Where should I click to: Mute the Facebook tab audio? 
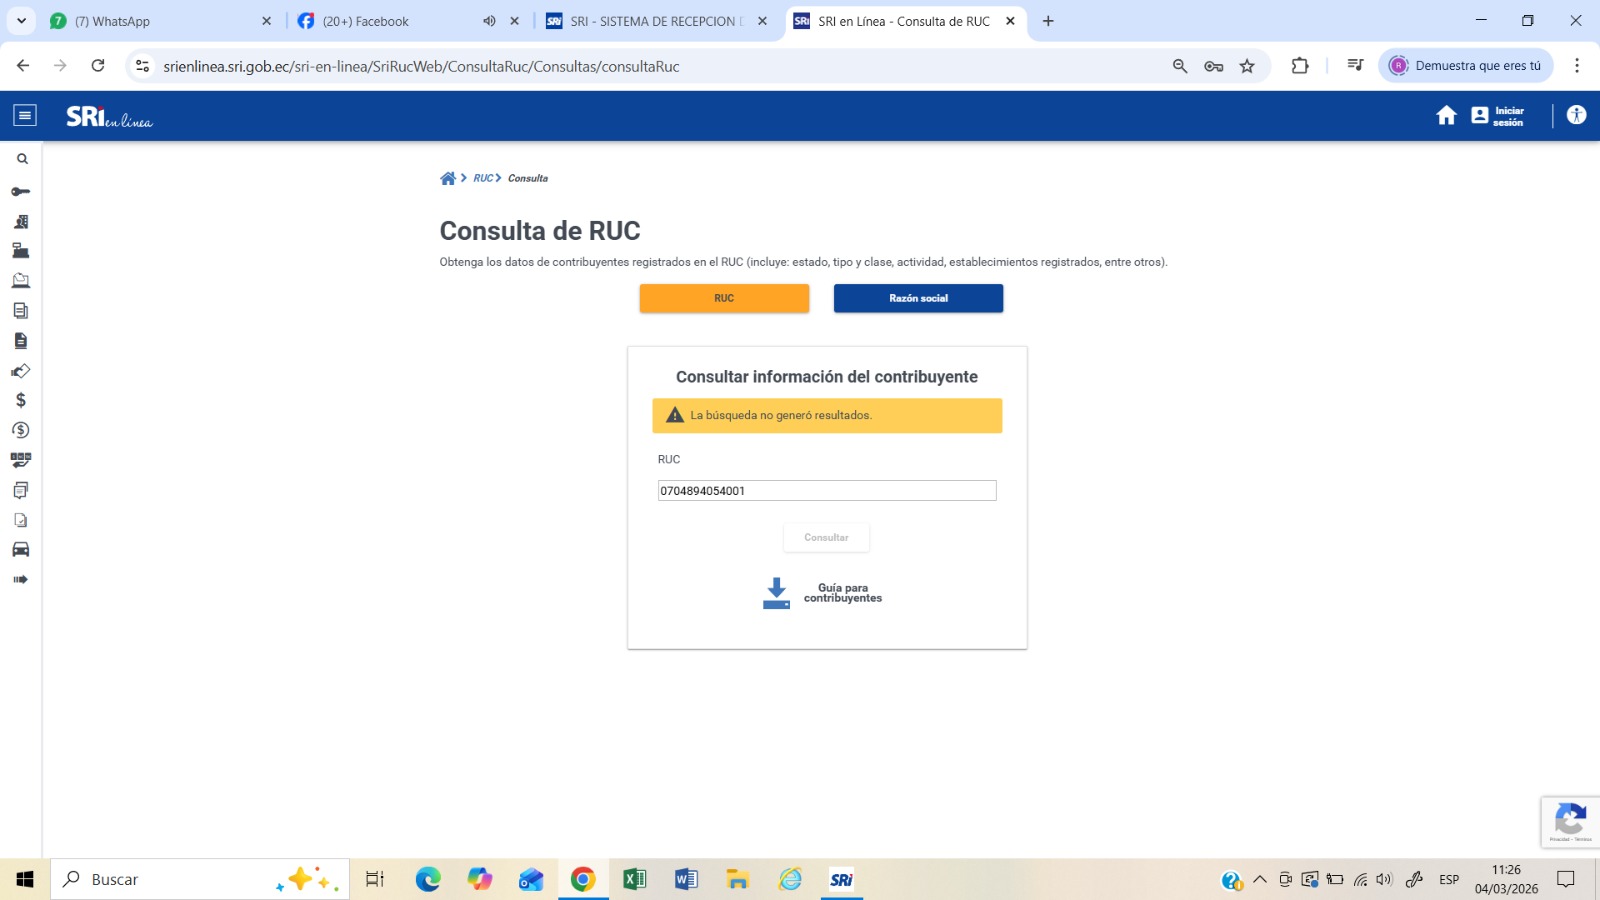pyautogui.click(x=489, y=21)
